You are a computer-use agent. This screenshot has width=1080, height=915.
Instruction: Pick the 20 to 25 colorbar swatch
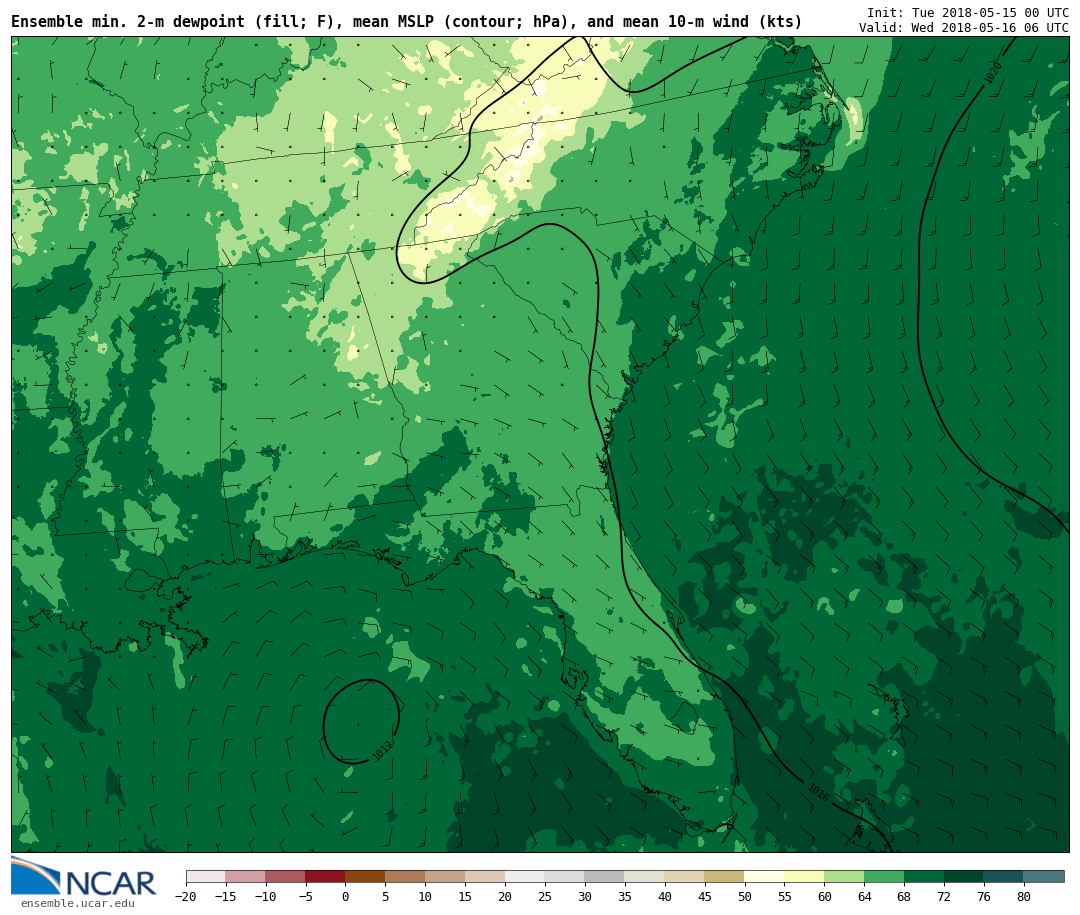pyautogui.click(x=526, y=876)
